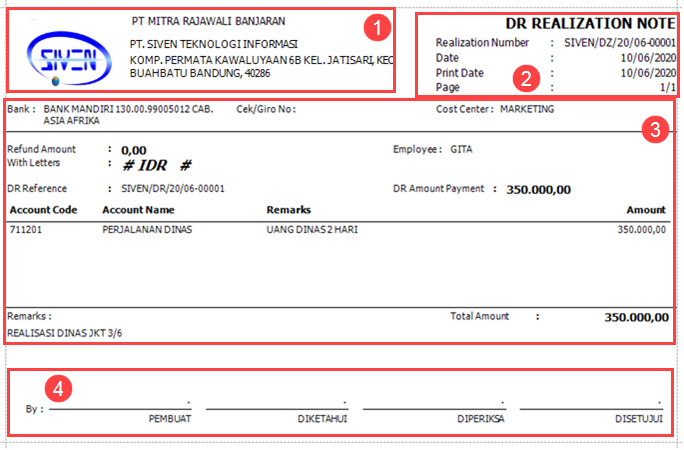
Task: Click the DISETUJUI signature label
Action: [x=639, y=419]
